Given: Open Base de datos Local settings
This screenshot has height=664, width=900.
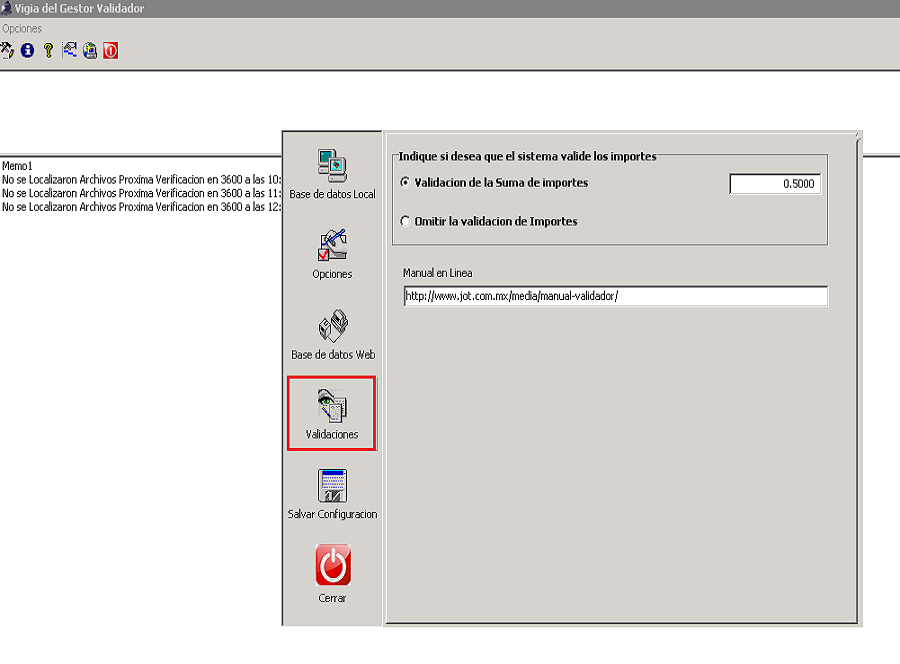Looking at the screenshot, I should click(332, 172).
